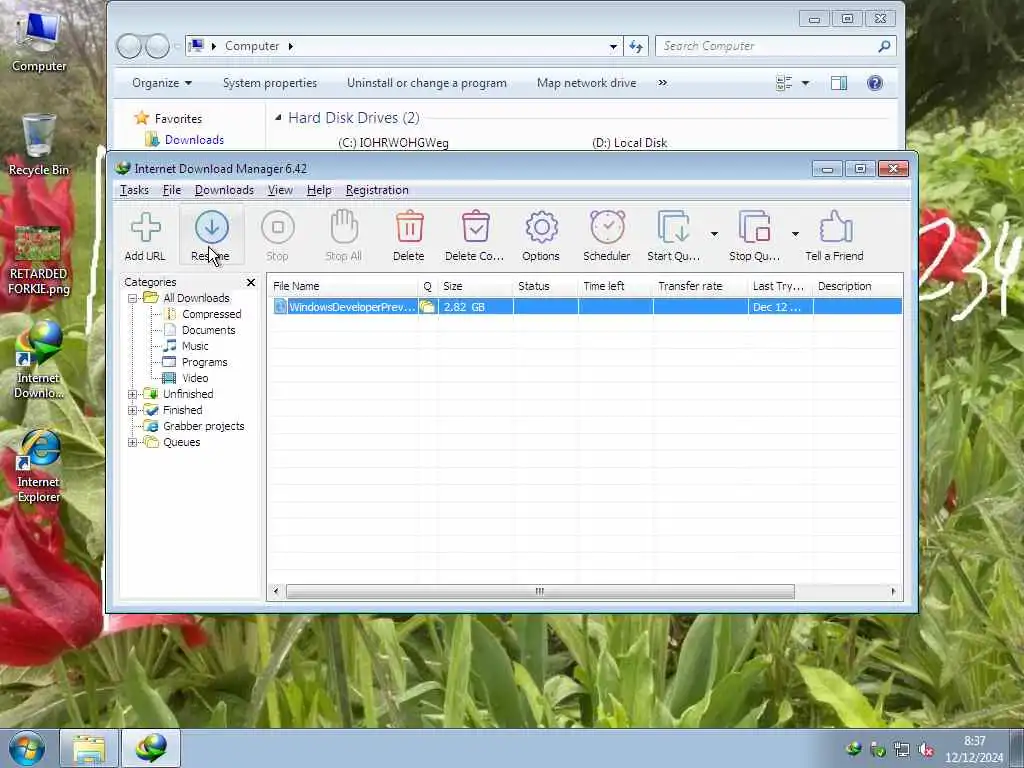Open the Explorer view options dropdown arrow
This screenshot has width=1024, height=768.
pos(805,83)
